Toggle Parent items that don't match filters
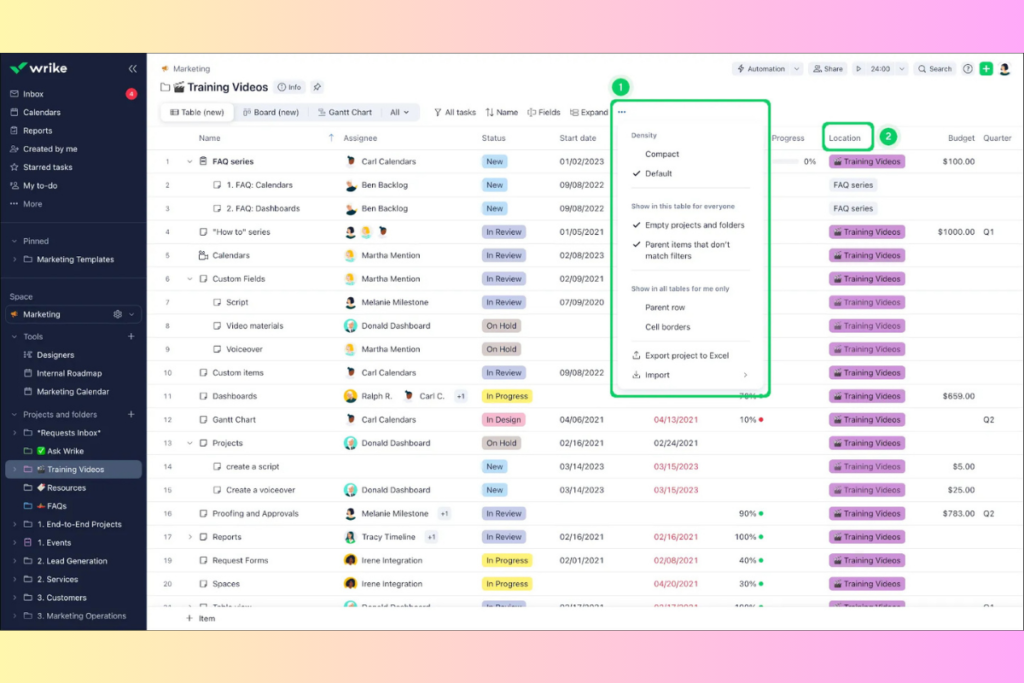The image size is (1024, 683). coord(687,250)
